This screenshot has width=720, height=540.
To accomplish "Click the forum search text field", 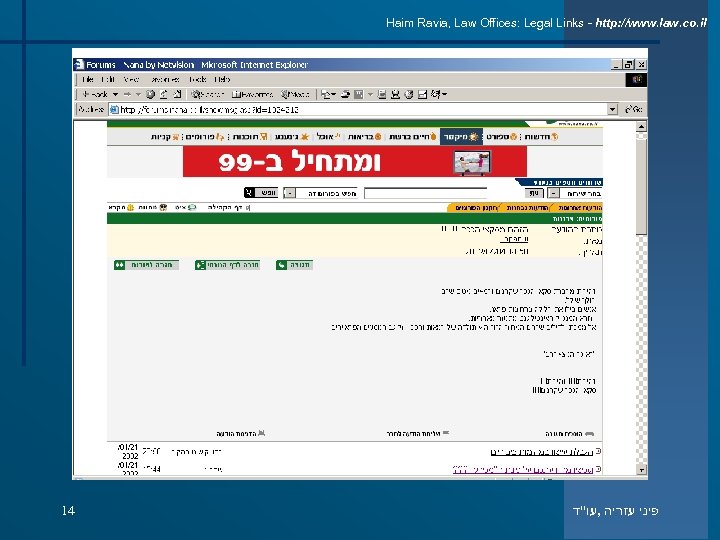I will tap(425, 193).
